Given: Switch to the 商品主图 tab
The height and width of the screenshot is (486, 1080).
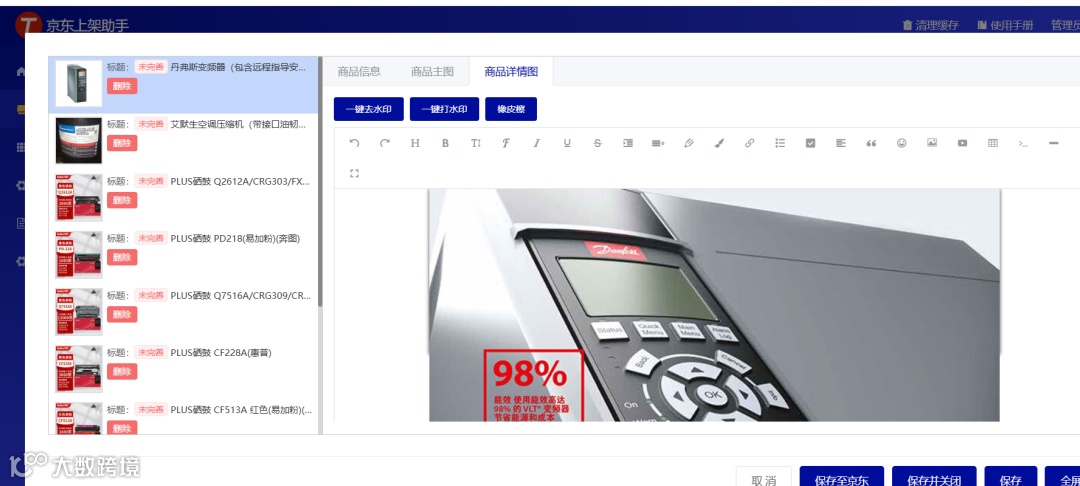Looking at the screenshot, I should point(433,72).
